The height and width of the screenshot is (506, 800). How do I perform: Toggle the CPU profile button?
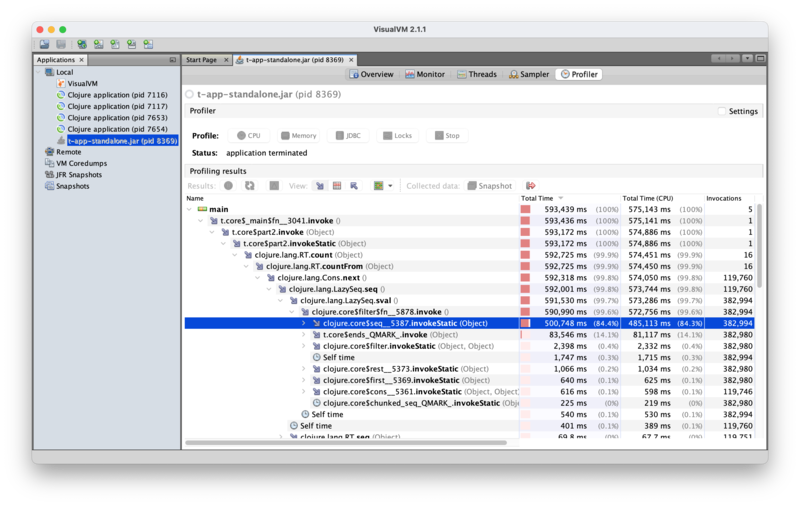point(249,136)
